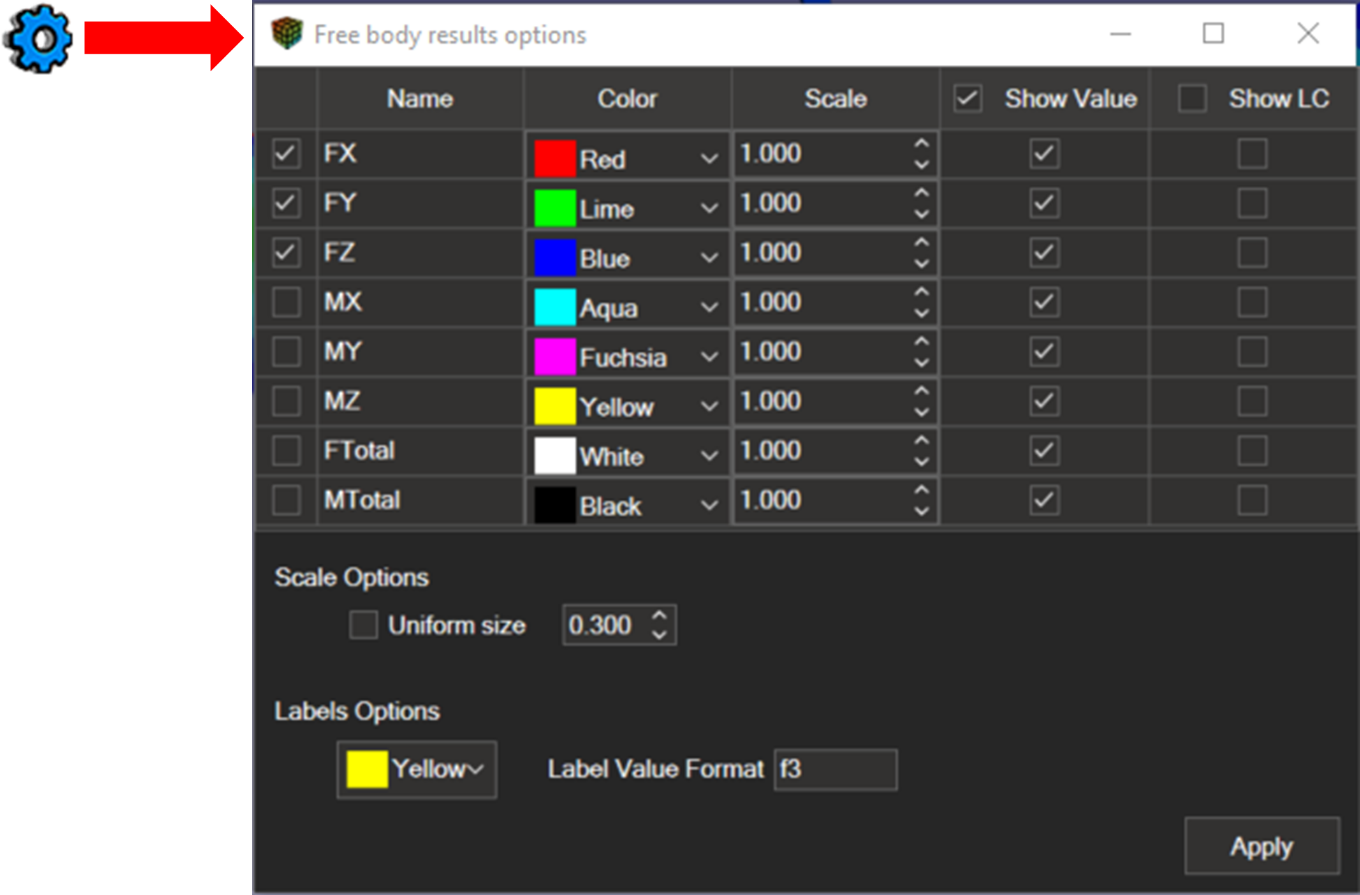The width and height of the screenshot is (1360, 895).
Task: Click the blue gear settings icon
Action: point(38,37)
